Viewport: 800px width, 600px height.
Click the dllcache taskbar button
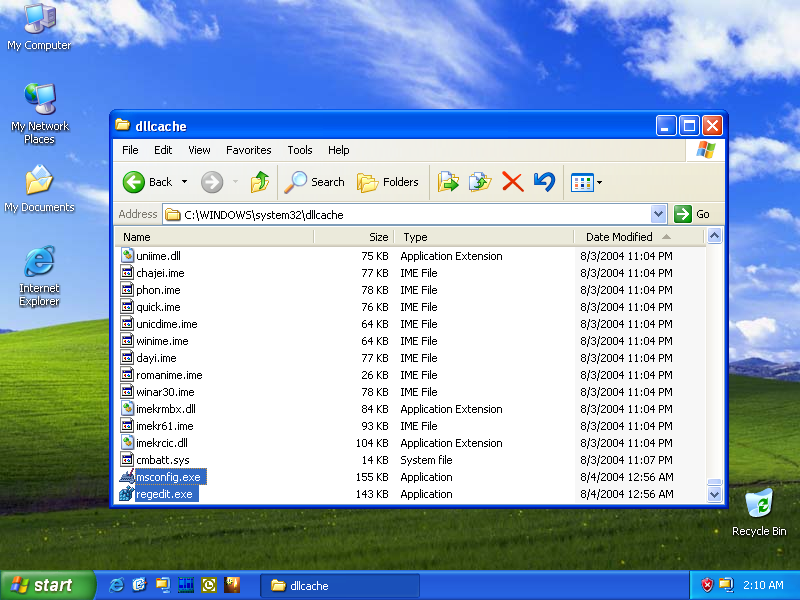(x=340, y=585)
